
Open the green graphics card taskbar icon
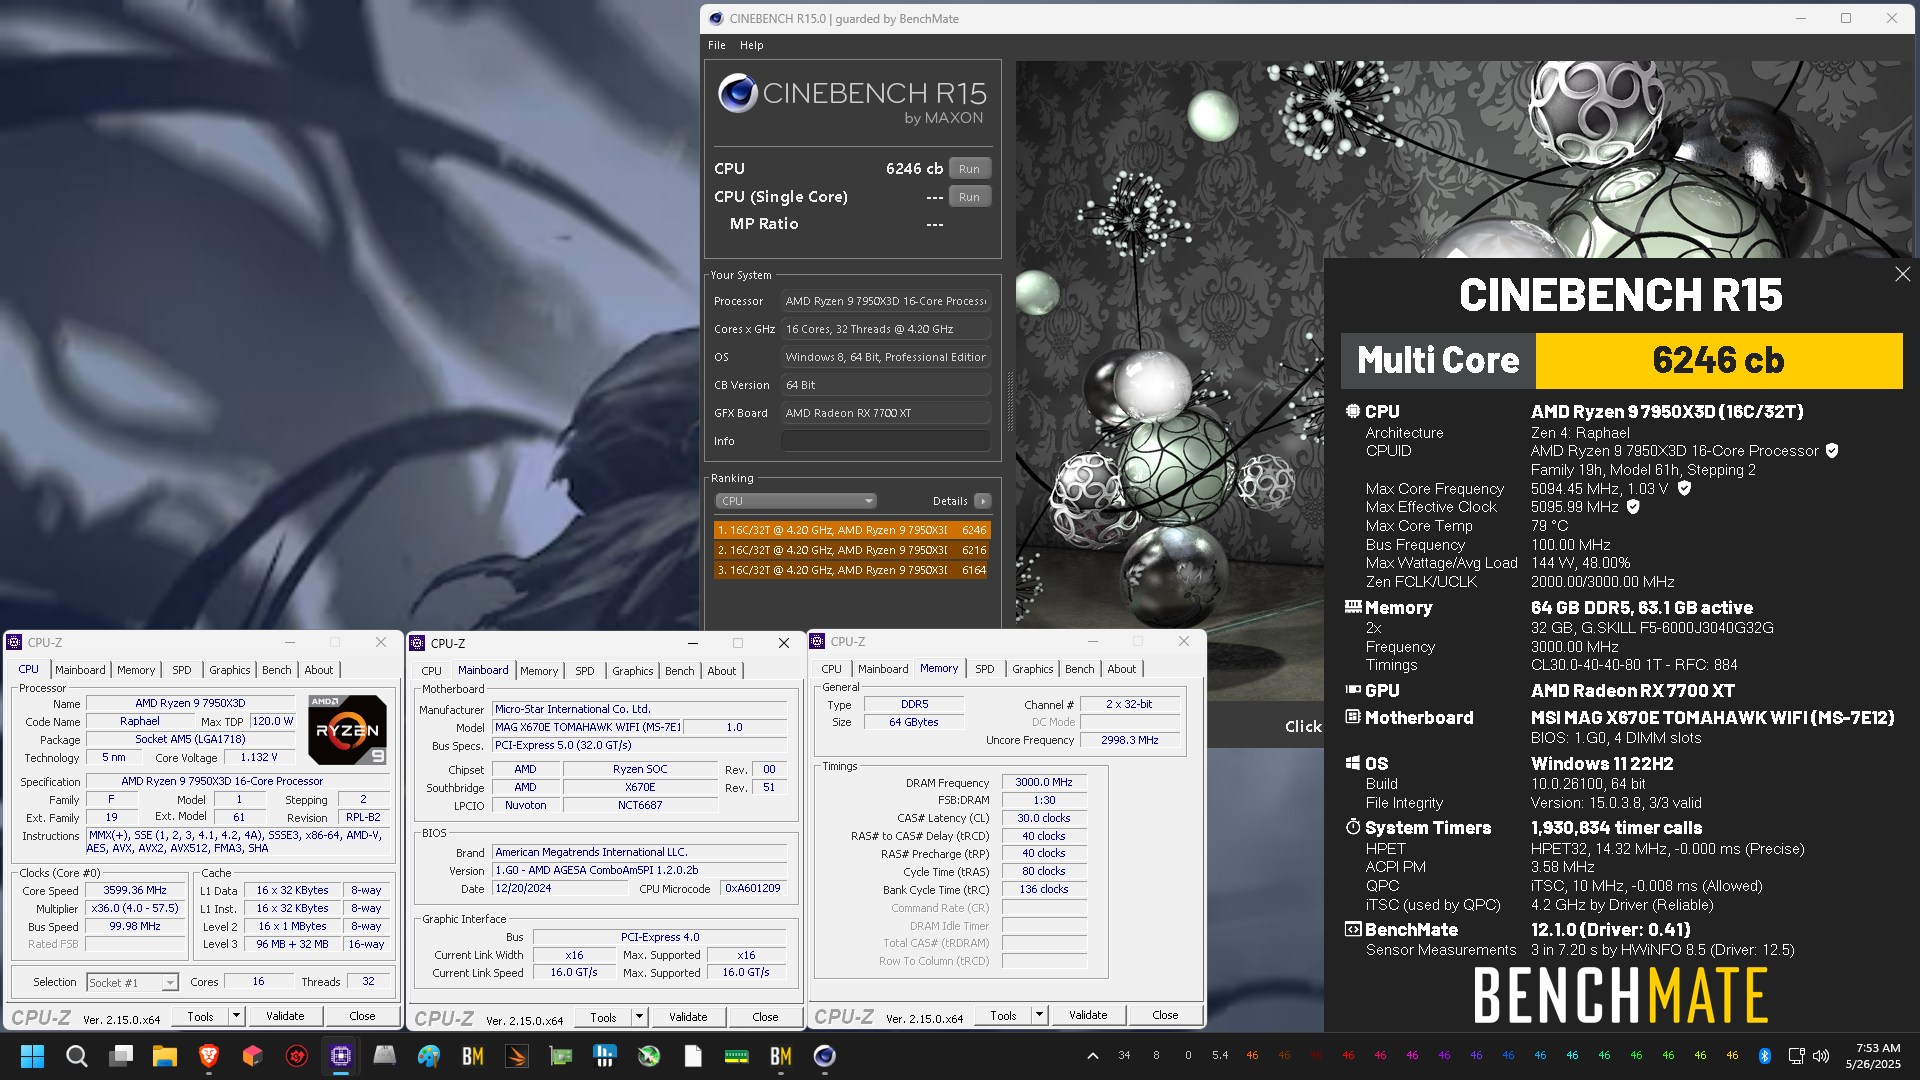561,1056
